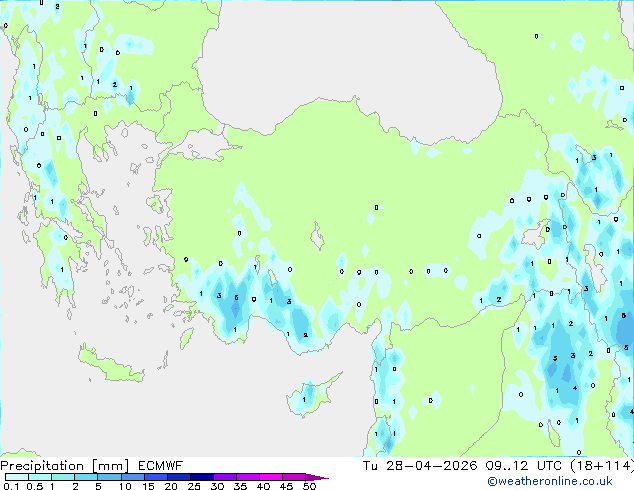Click the legend label '0.5'
634x490 pixels.
[35, 486]
